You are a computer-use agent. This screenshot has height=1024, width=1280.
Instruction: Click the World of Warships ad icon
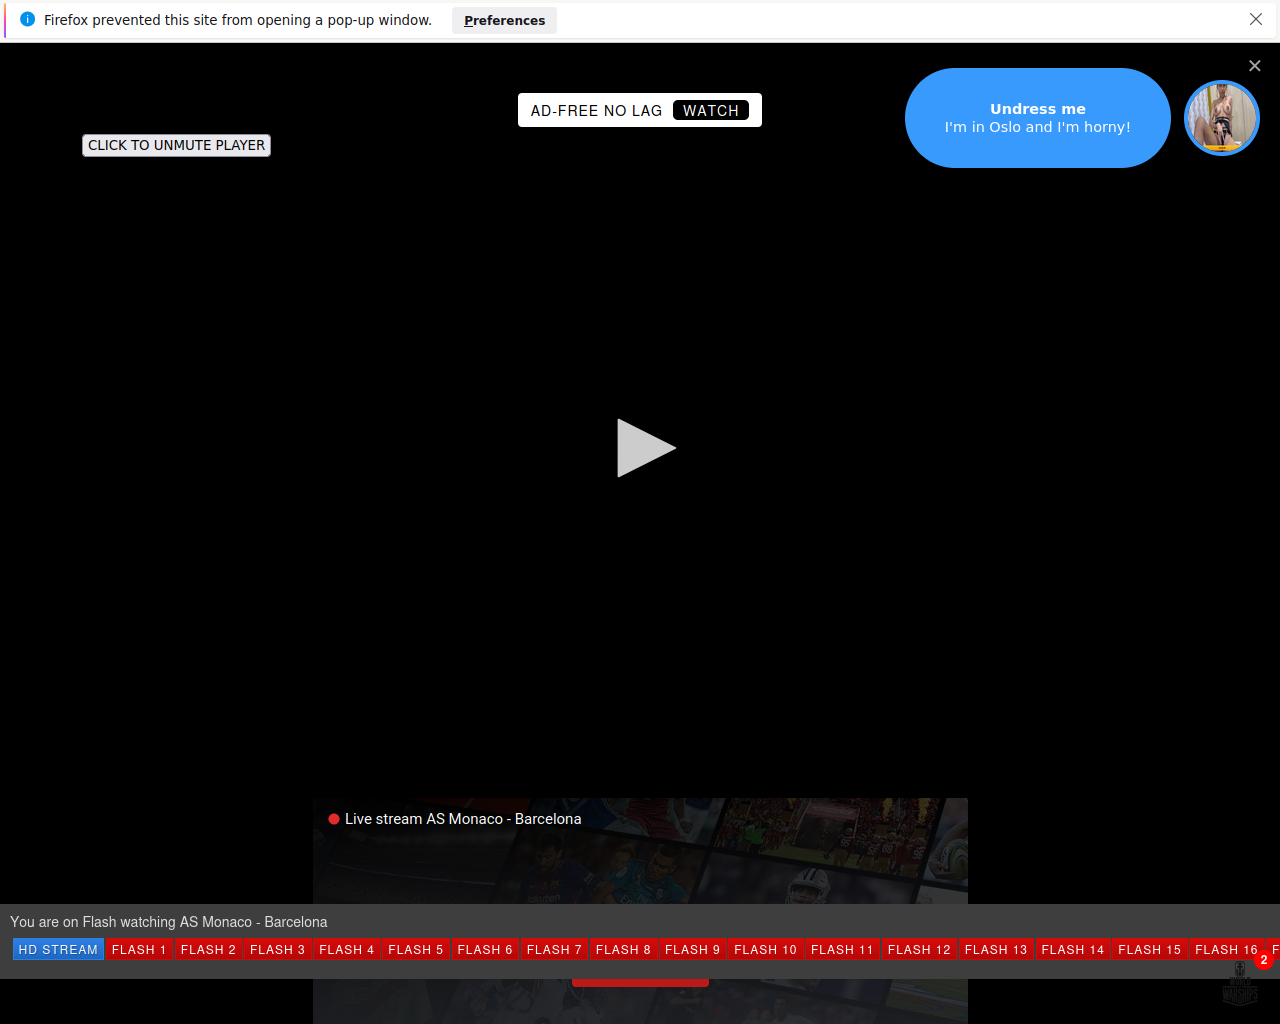click(x=1240, y=984)
